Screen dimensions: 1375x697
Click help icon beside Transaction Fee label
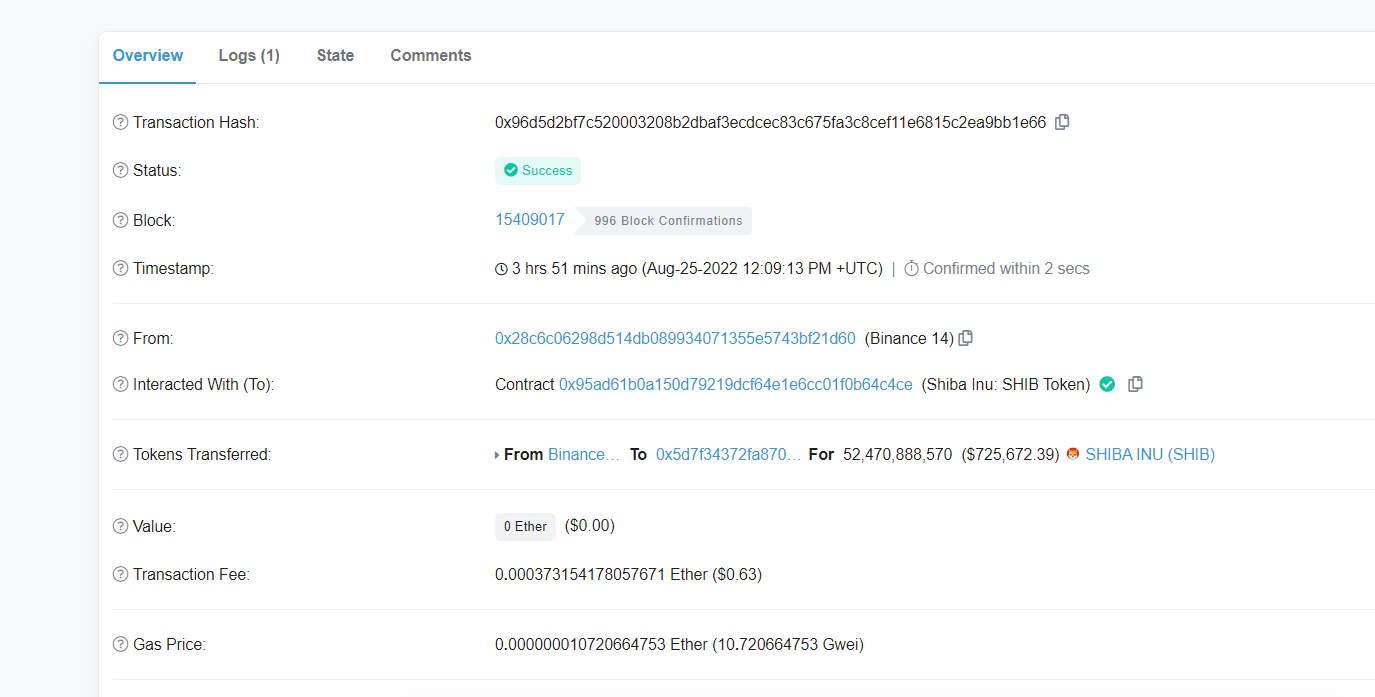(x=121, y=575)
